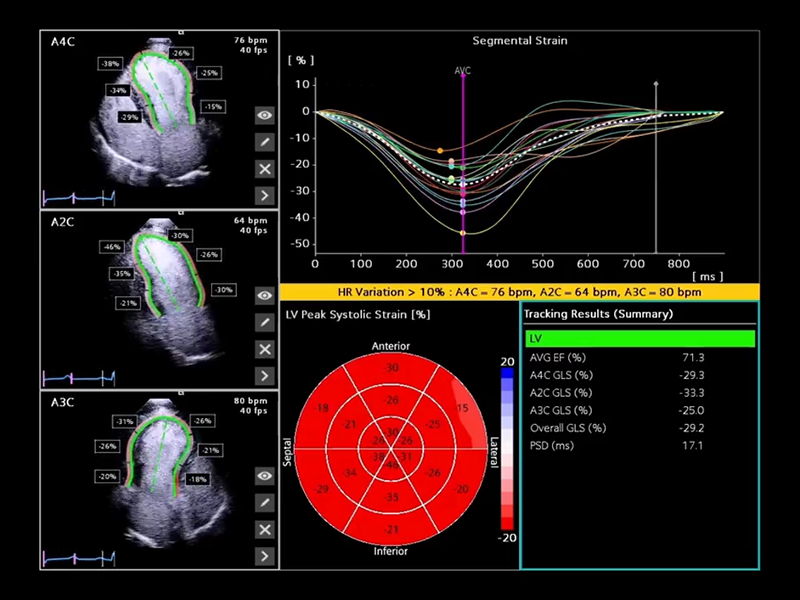800x600 pixels.
Task: Click the HR Variation warning banner
Action: pos(519,291)
